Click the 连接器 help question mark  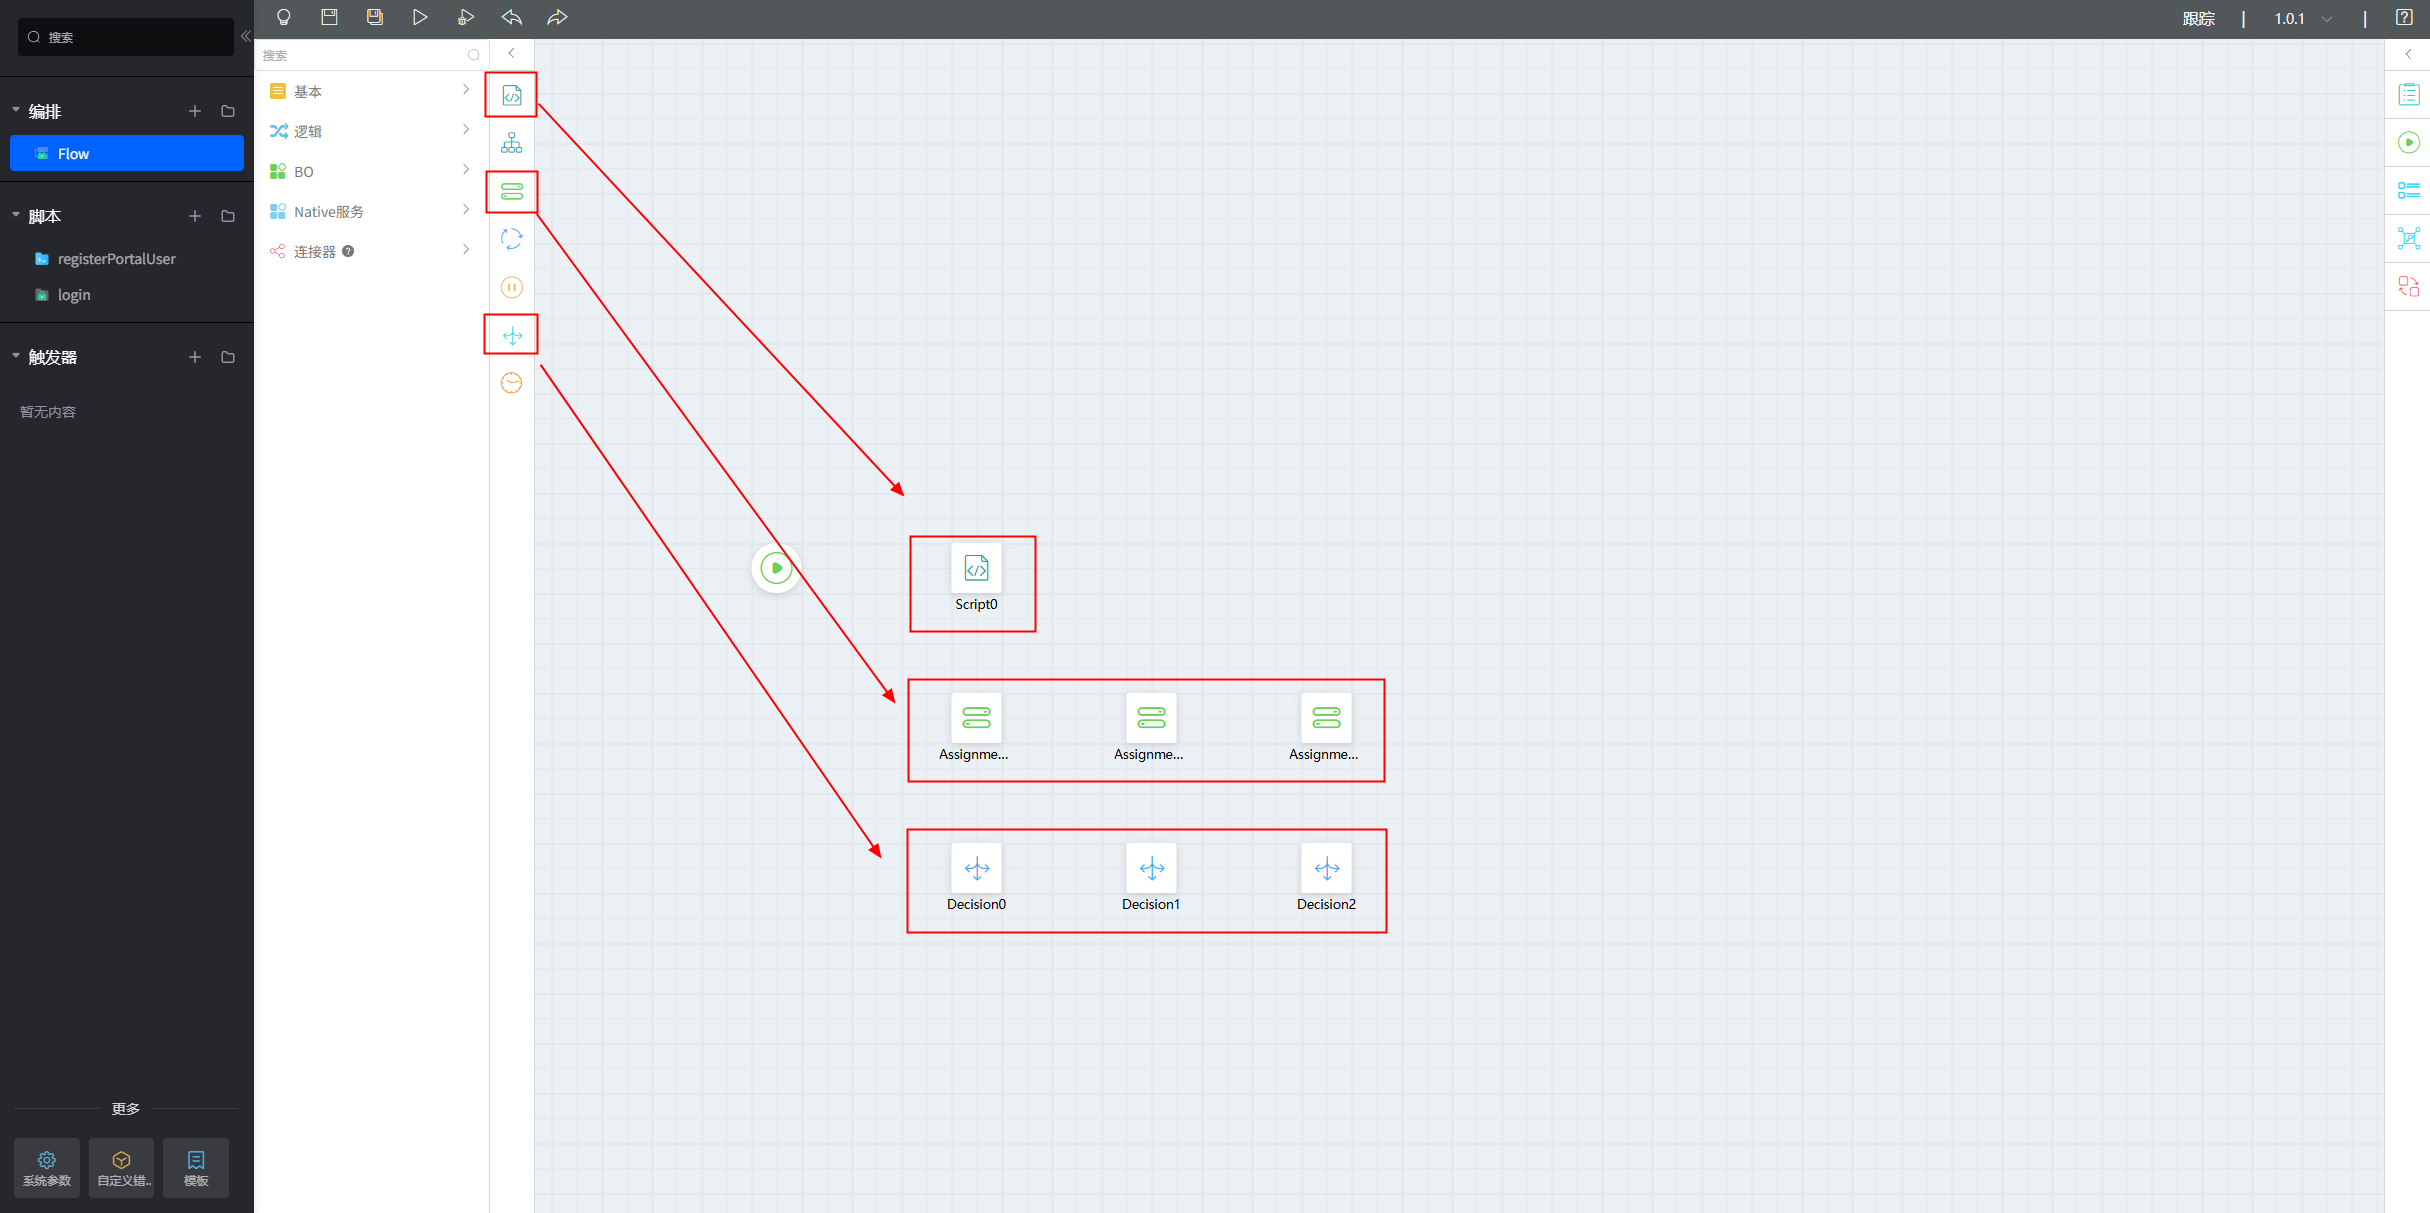(348, 251)
